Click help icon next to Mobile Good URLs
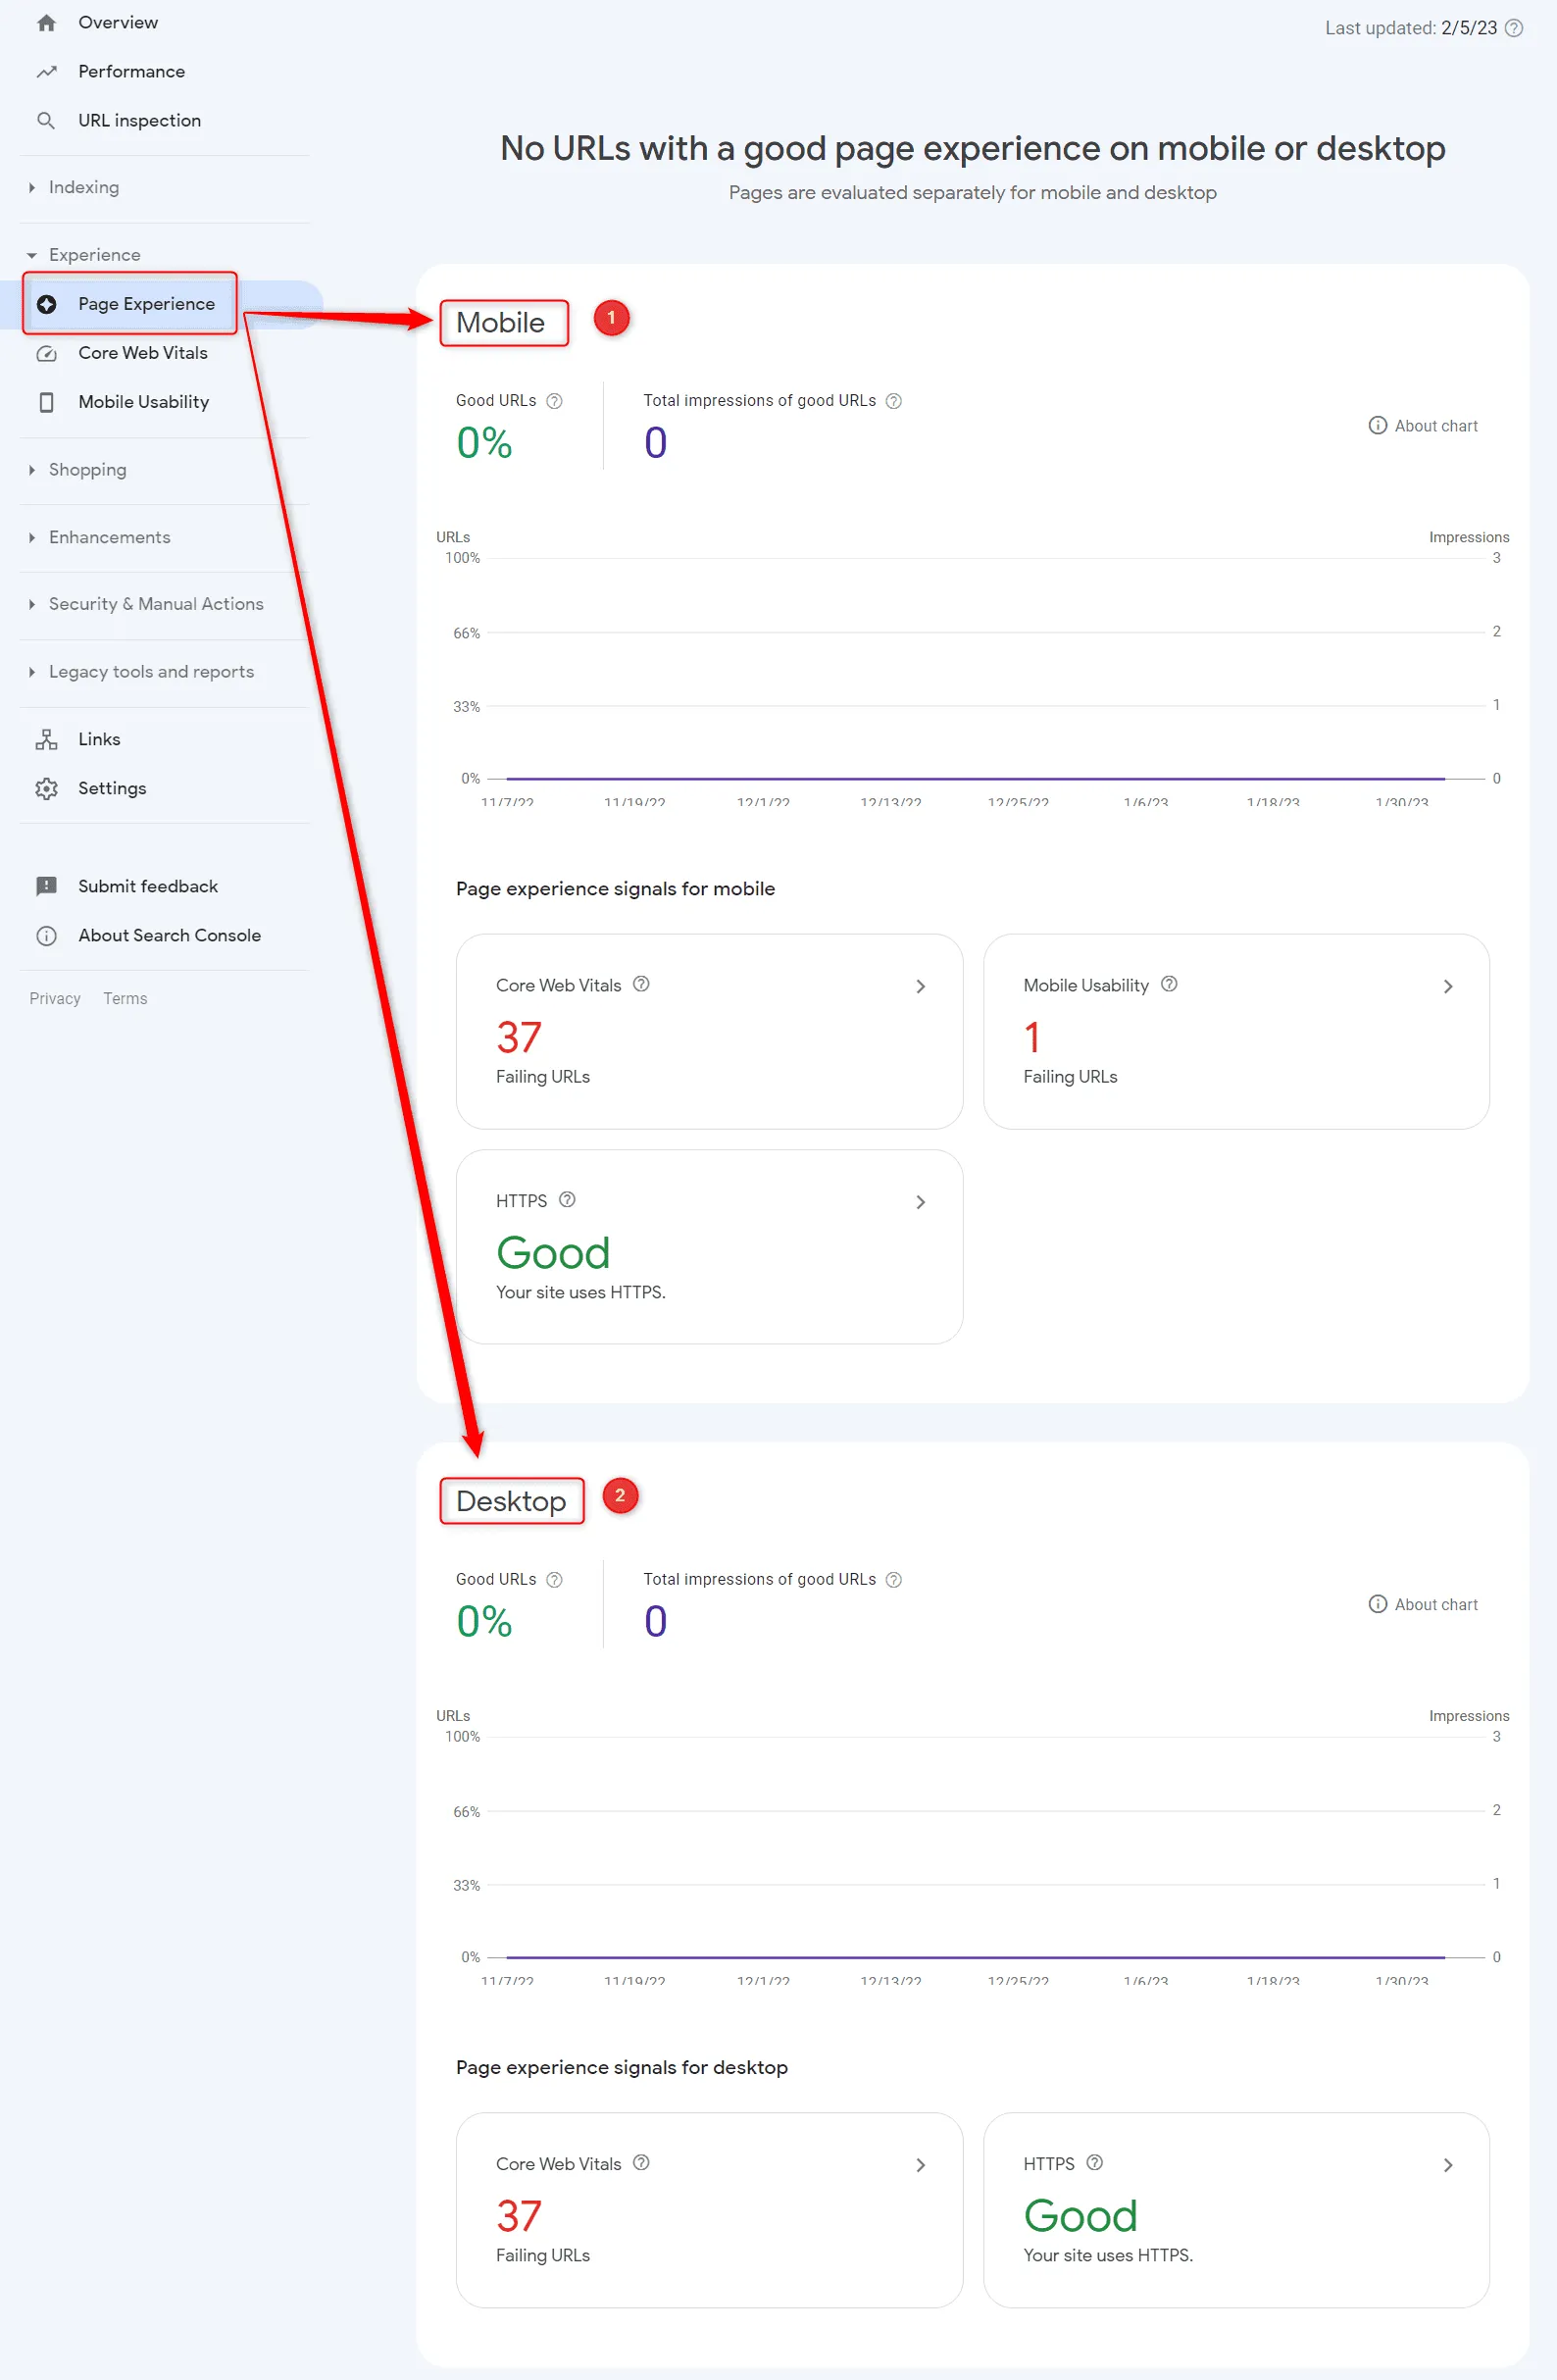This screenshot has width=1557, height=2380. pyautogui.click(x=554, y=401)
